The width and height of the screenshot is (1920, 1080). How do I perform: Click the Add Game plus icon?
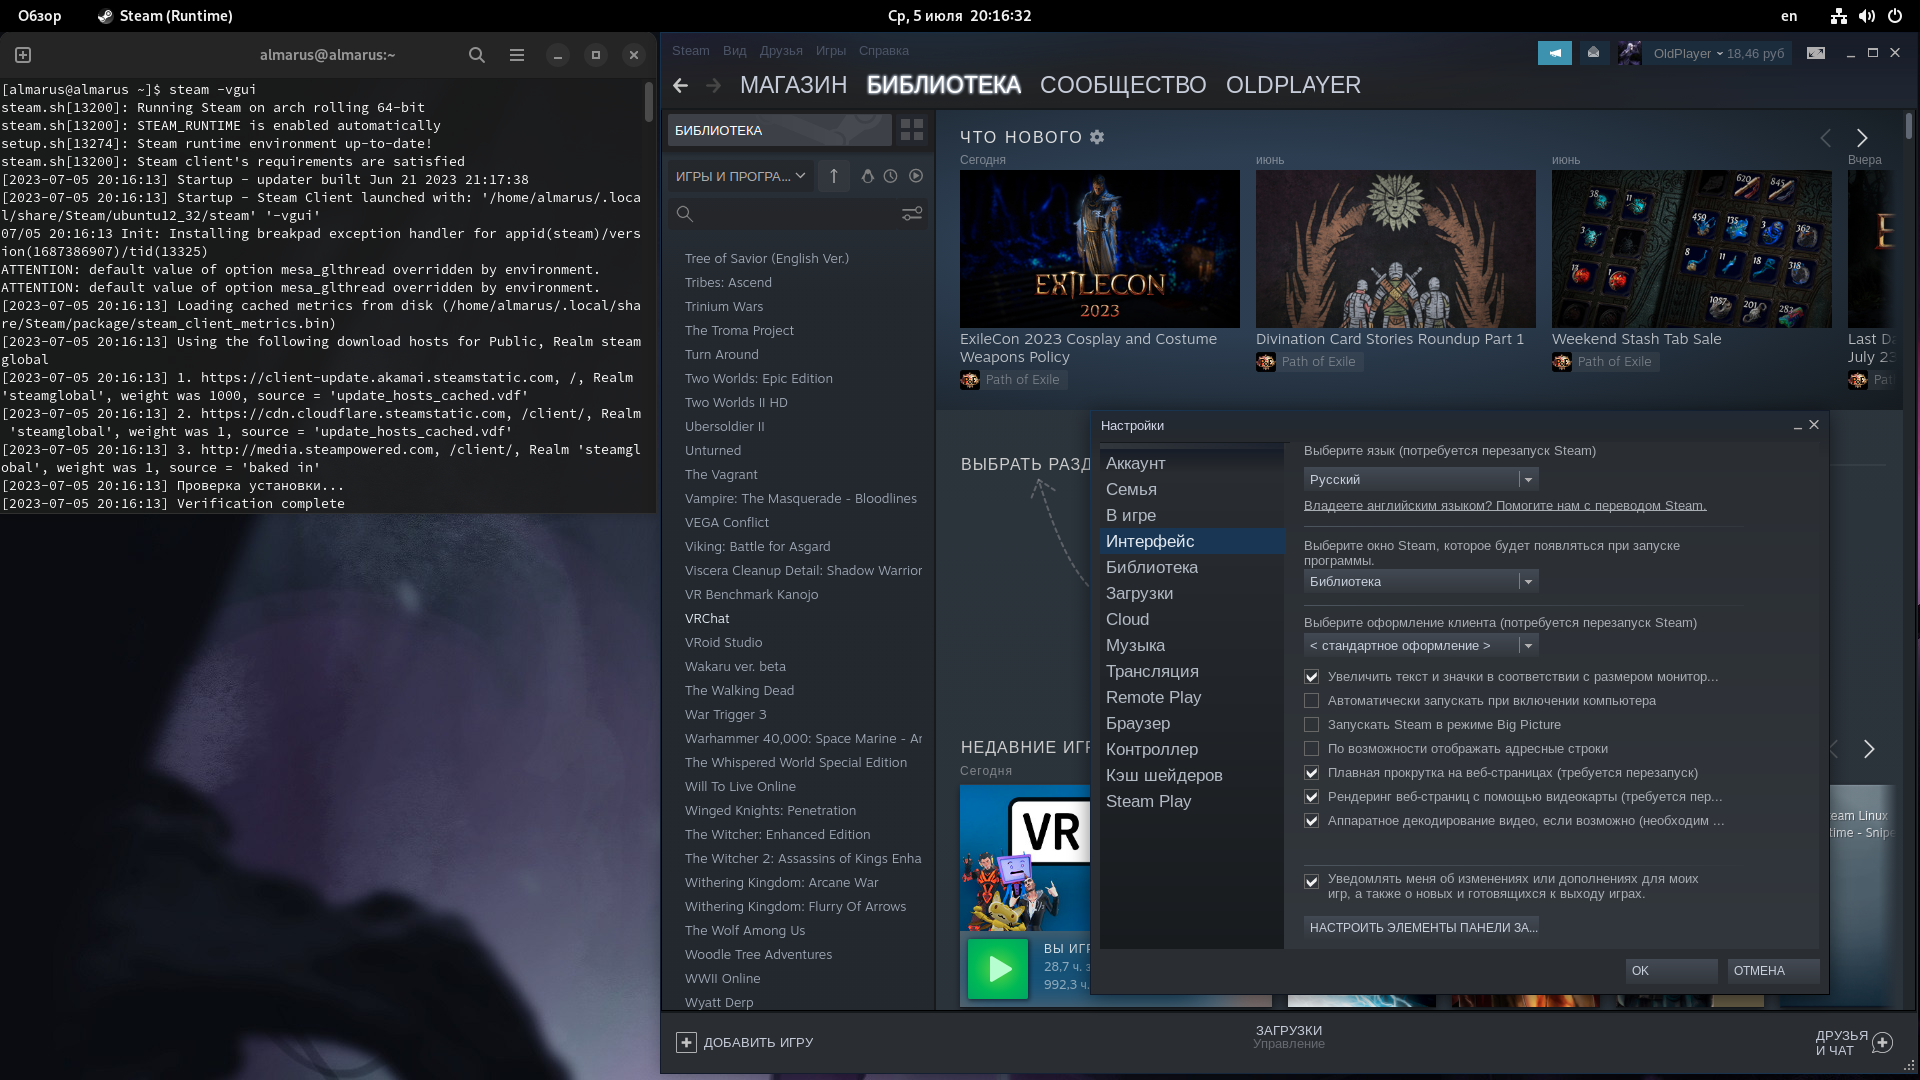point(686,1042)
